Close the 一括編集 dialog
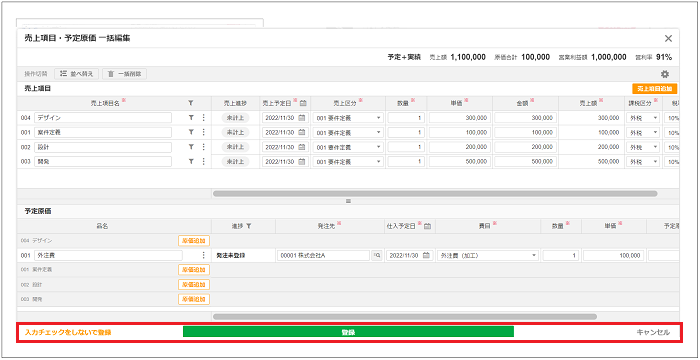This screenshot has height=360, width=700. click(668, 38)
